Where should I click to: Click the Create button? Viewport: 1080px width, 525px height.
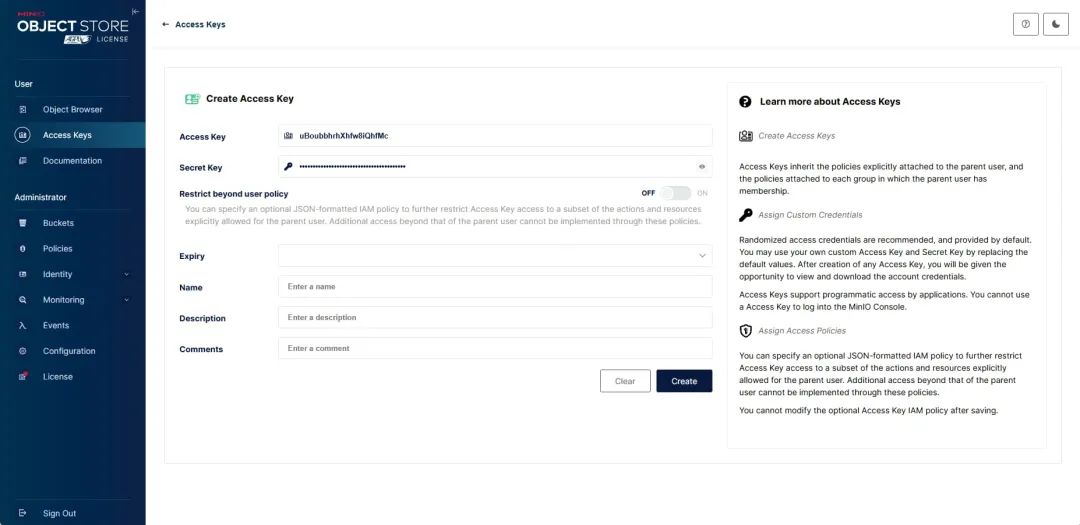tap(684, 381)
